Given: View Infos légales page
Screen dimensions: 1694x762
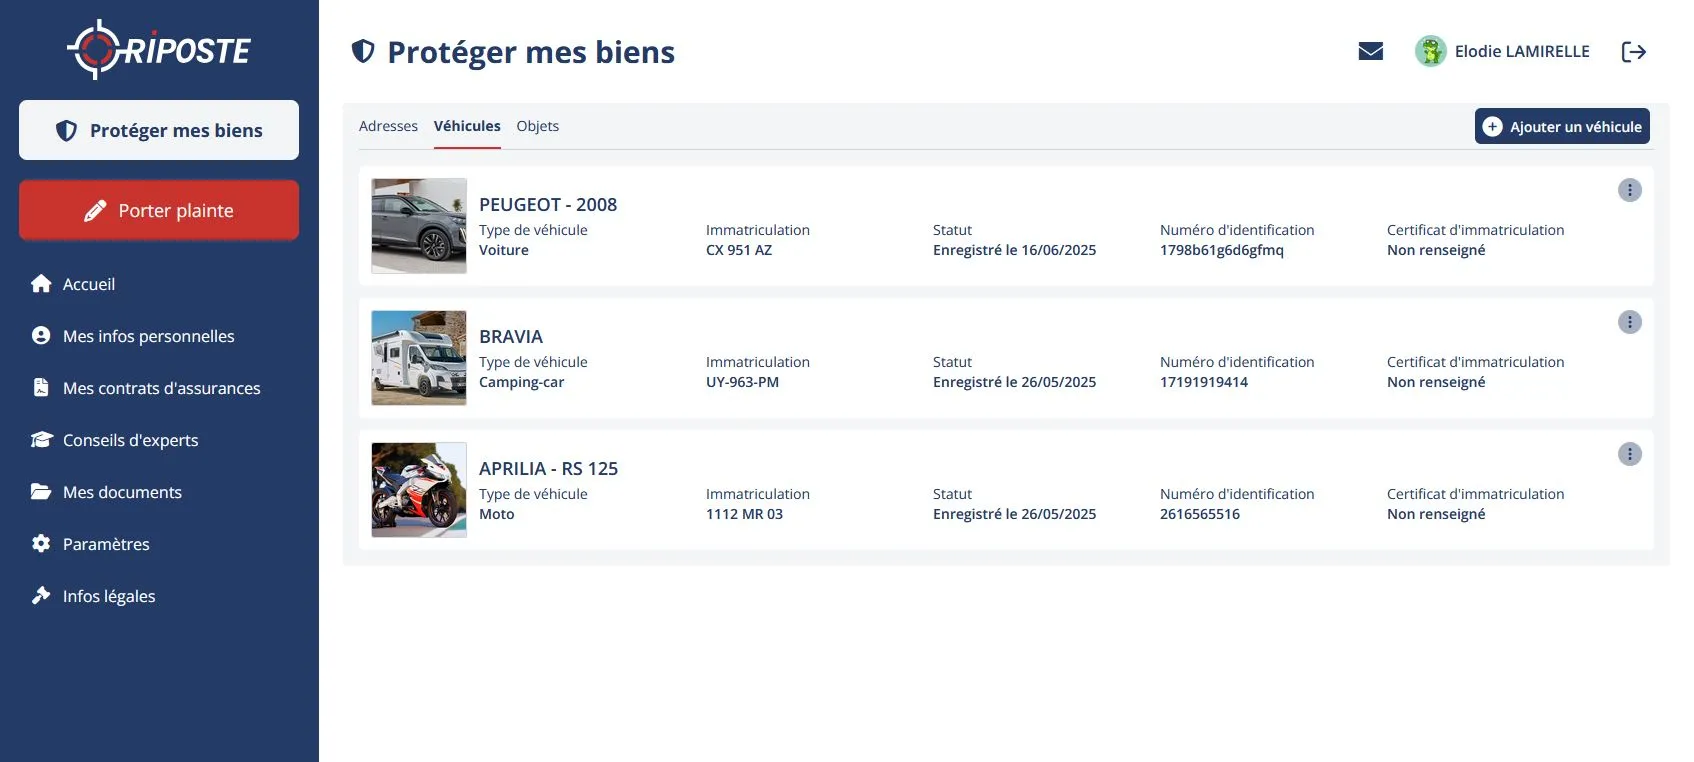Looking at the screenshot, I should coord(109,596).
